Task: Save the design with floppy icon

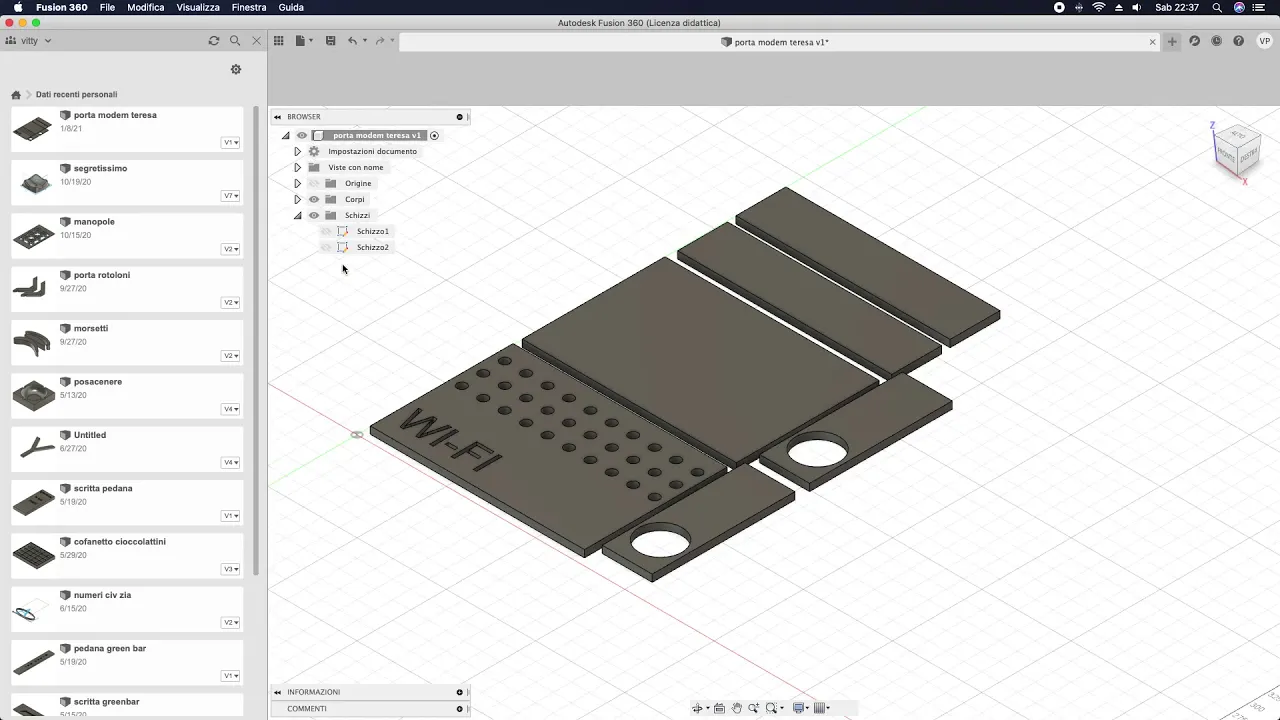Action: 330,41
